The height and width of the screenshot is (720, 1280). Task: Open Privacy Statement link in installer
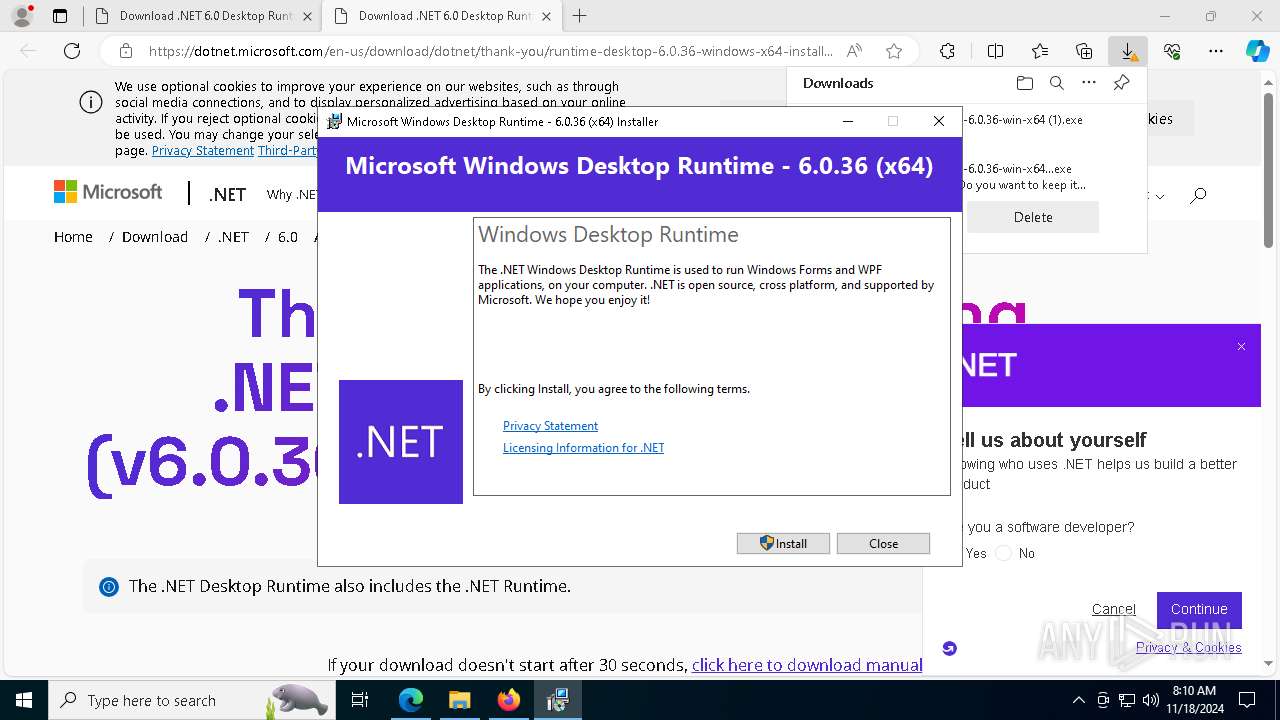550,426
